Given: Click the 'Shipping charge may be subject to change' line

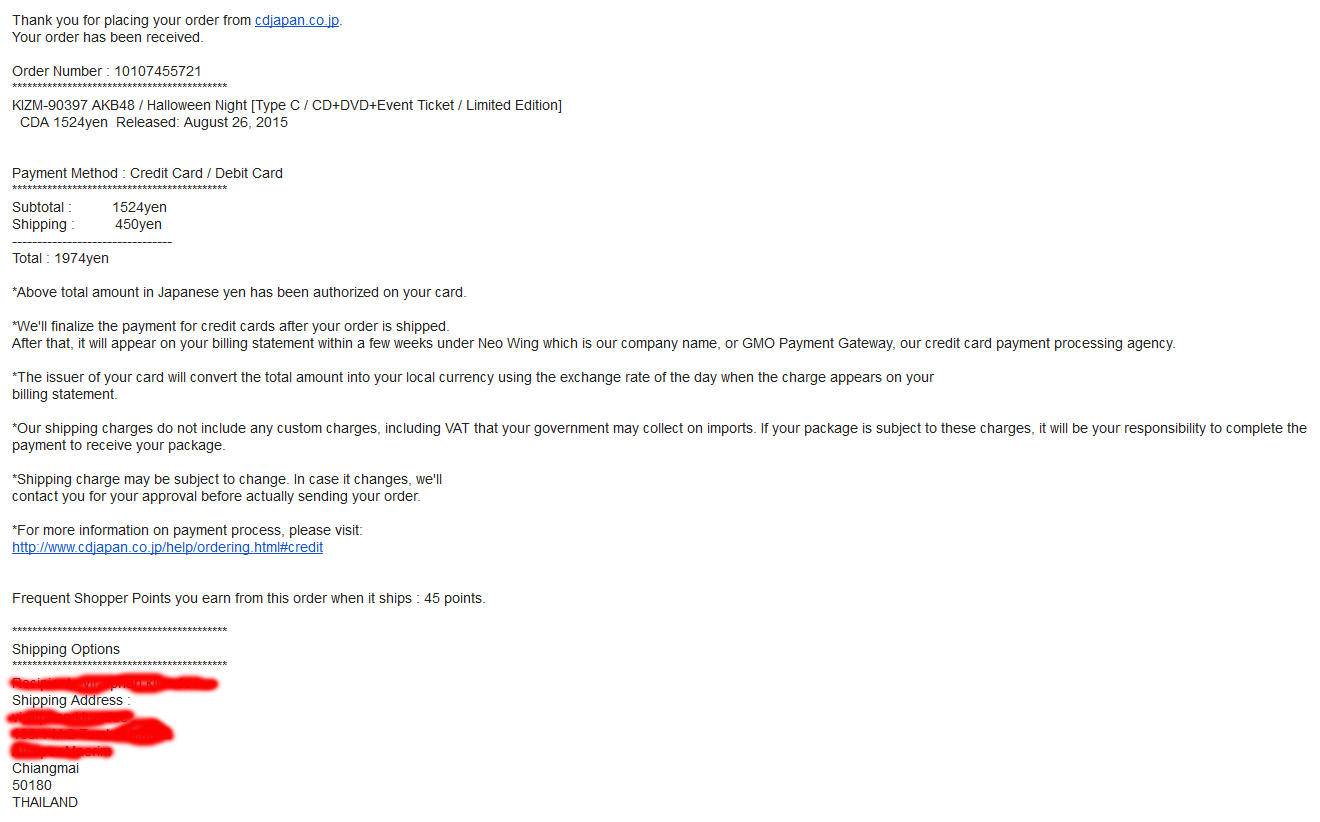Looking at the screenshot, I should coord(227,479).
